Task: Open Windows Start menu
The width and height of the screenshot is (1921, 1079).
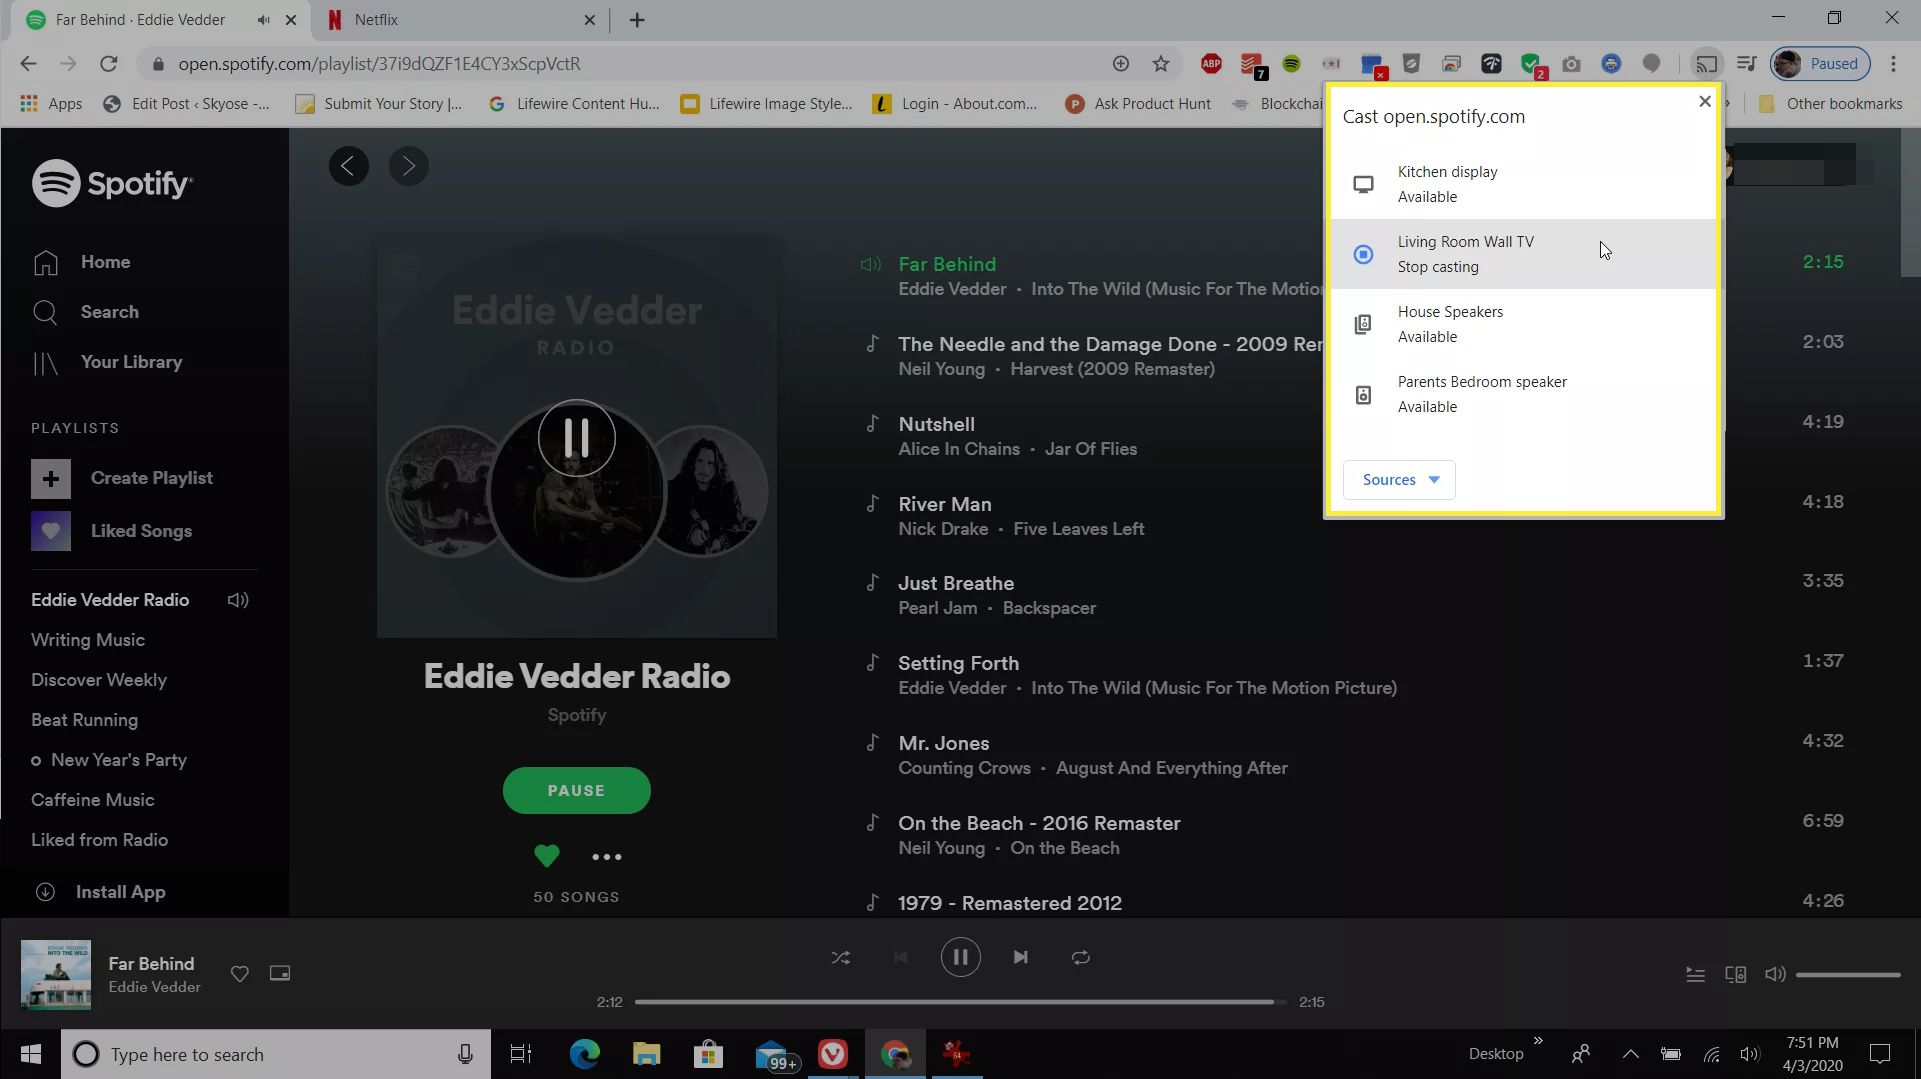Action: pos(31,1054)
